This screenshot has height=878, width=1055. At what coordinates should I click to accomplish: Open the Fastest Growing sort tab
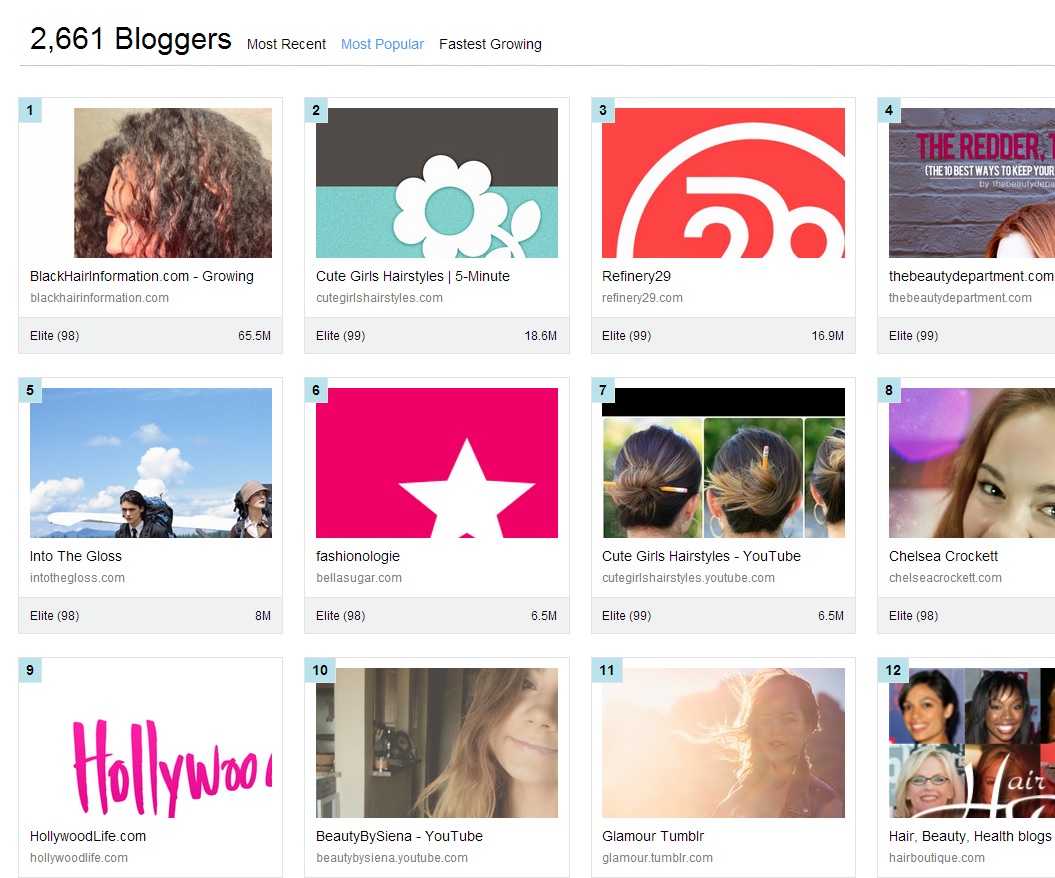(490, 44)
